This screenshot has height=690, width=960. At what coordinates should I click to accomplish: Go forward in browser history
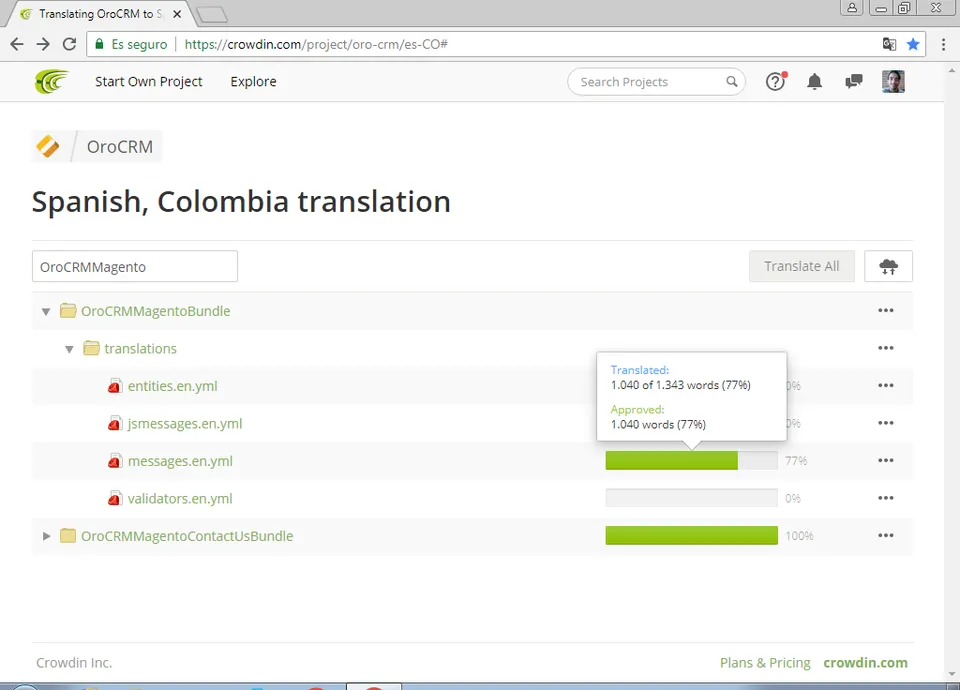pyautogui.click(x=43, y=44)
